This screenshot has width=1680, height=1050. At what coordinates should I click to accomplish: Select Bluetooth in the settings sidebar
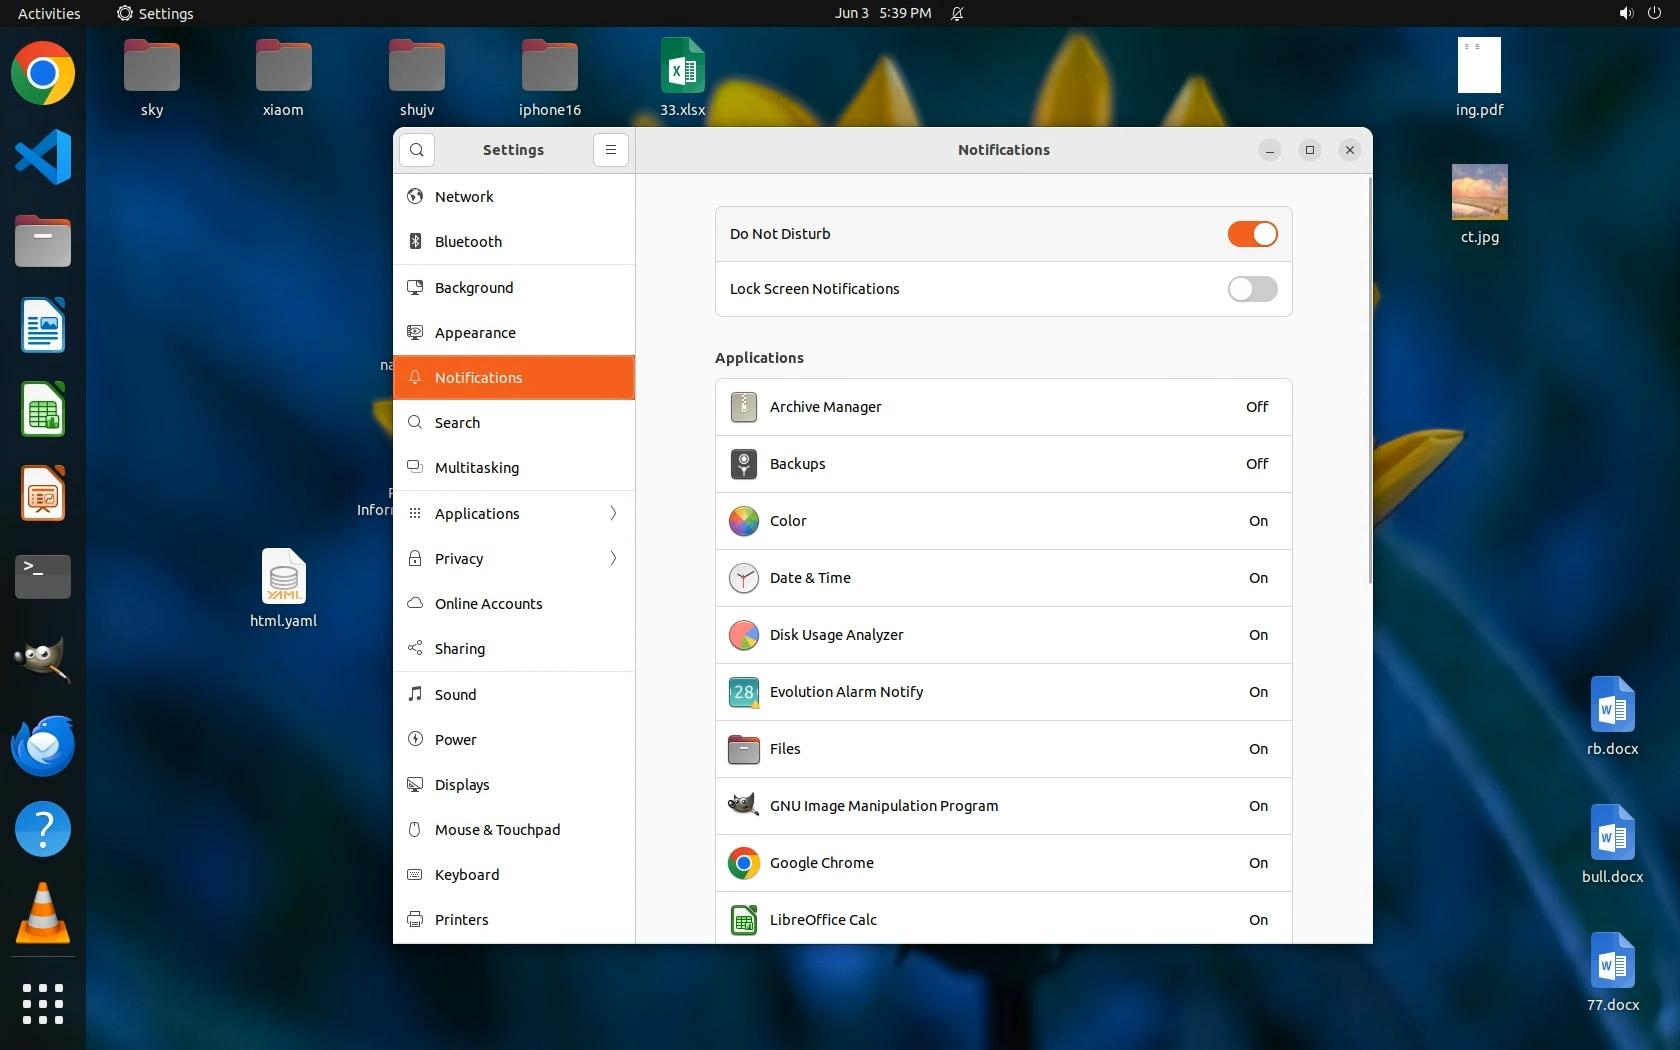click(514, 242)
